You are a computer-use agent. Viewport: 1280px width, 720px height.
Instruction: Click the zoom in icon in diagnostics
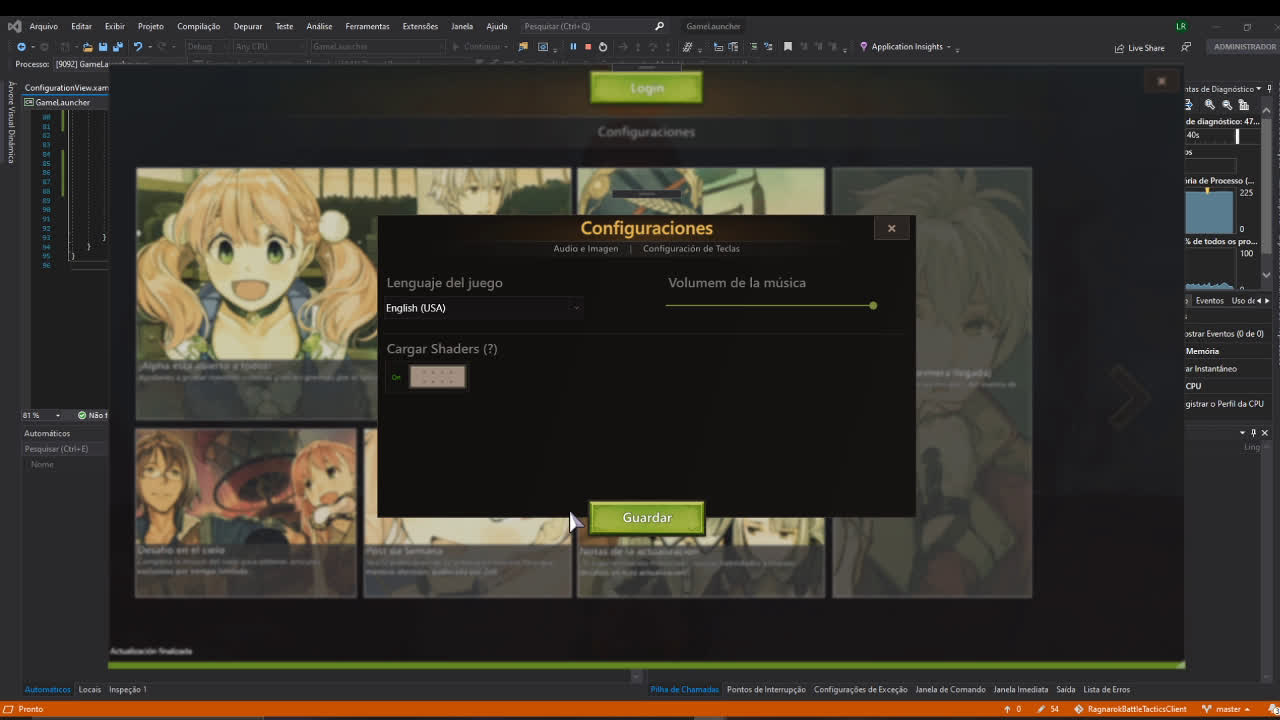pyautogui.click(x=1209, y=104)
